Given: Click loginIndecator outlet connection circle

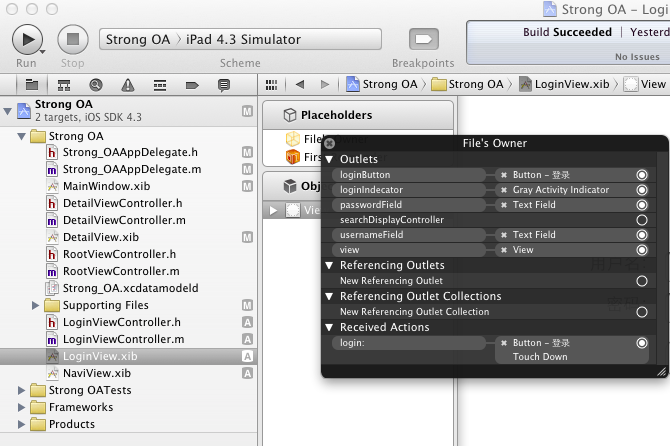Looking at the screenshot, I should pos(642,190).
